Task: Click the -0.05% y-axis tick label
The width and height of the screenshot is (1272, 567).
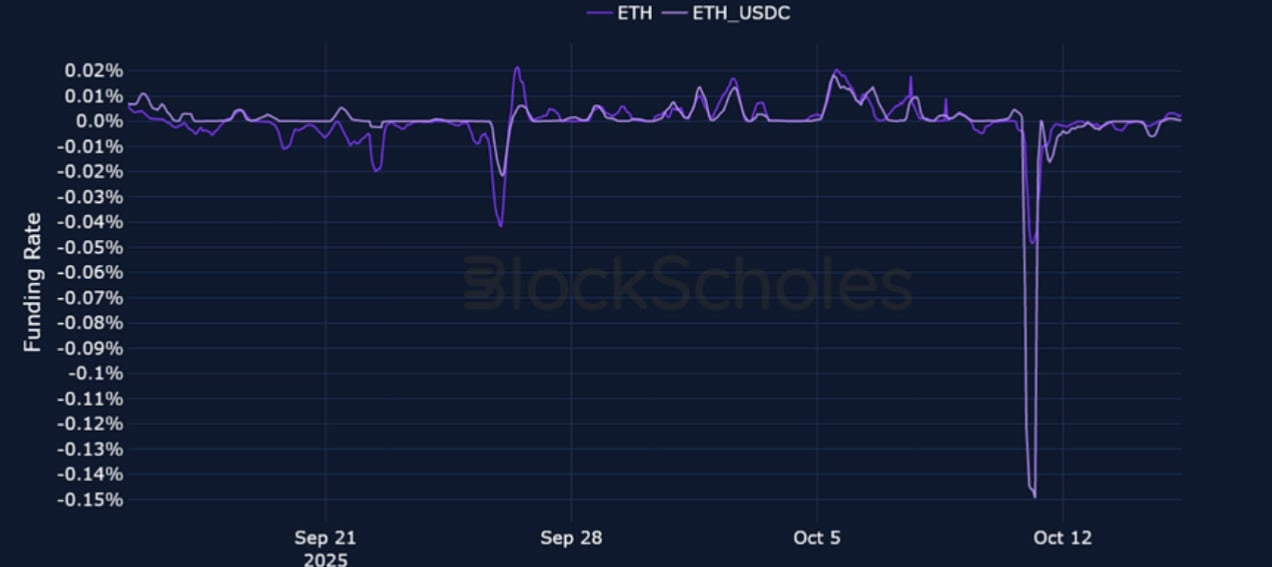Action: pos(91,247)
